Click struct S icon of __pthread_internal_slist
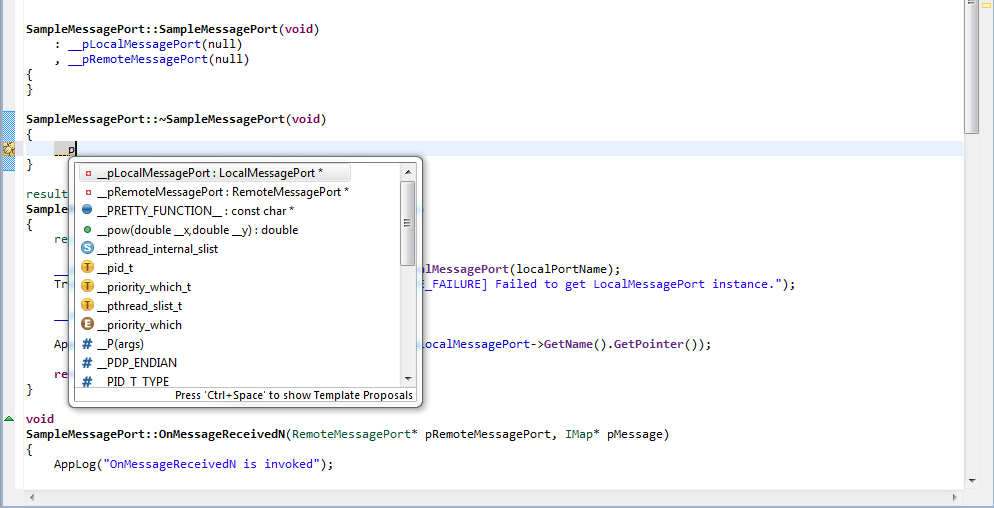 (87, 248)
